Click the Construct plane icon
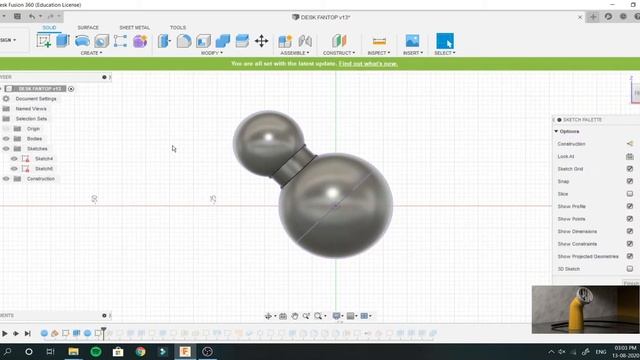This screenshot has height=360, width=640. 339,41
